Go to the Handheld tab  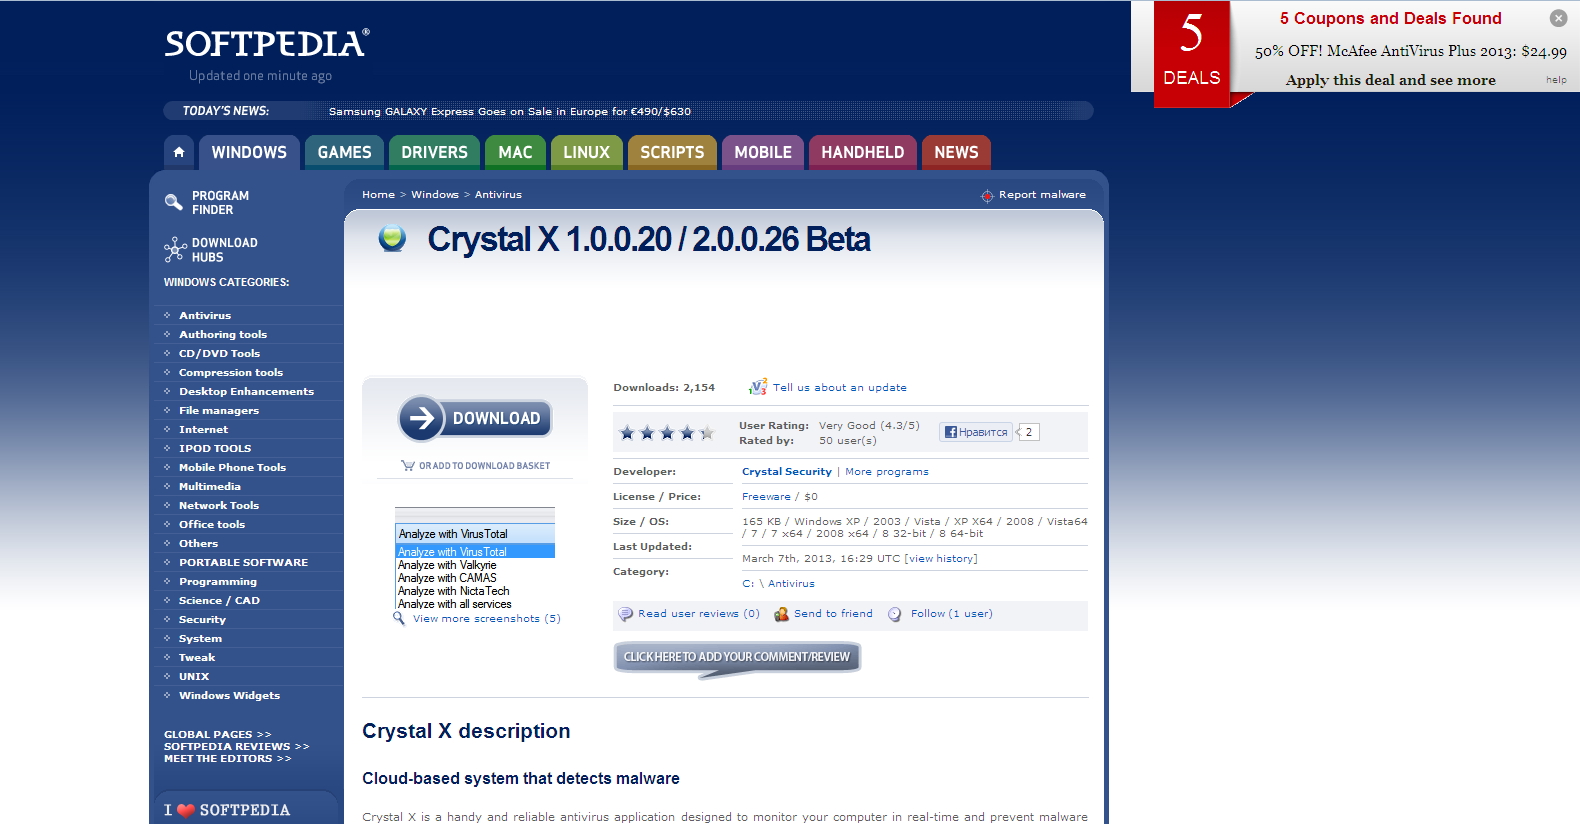862,152
